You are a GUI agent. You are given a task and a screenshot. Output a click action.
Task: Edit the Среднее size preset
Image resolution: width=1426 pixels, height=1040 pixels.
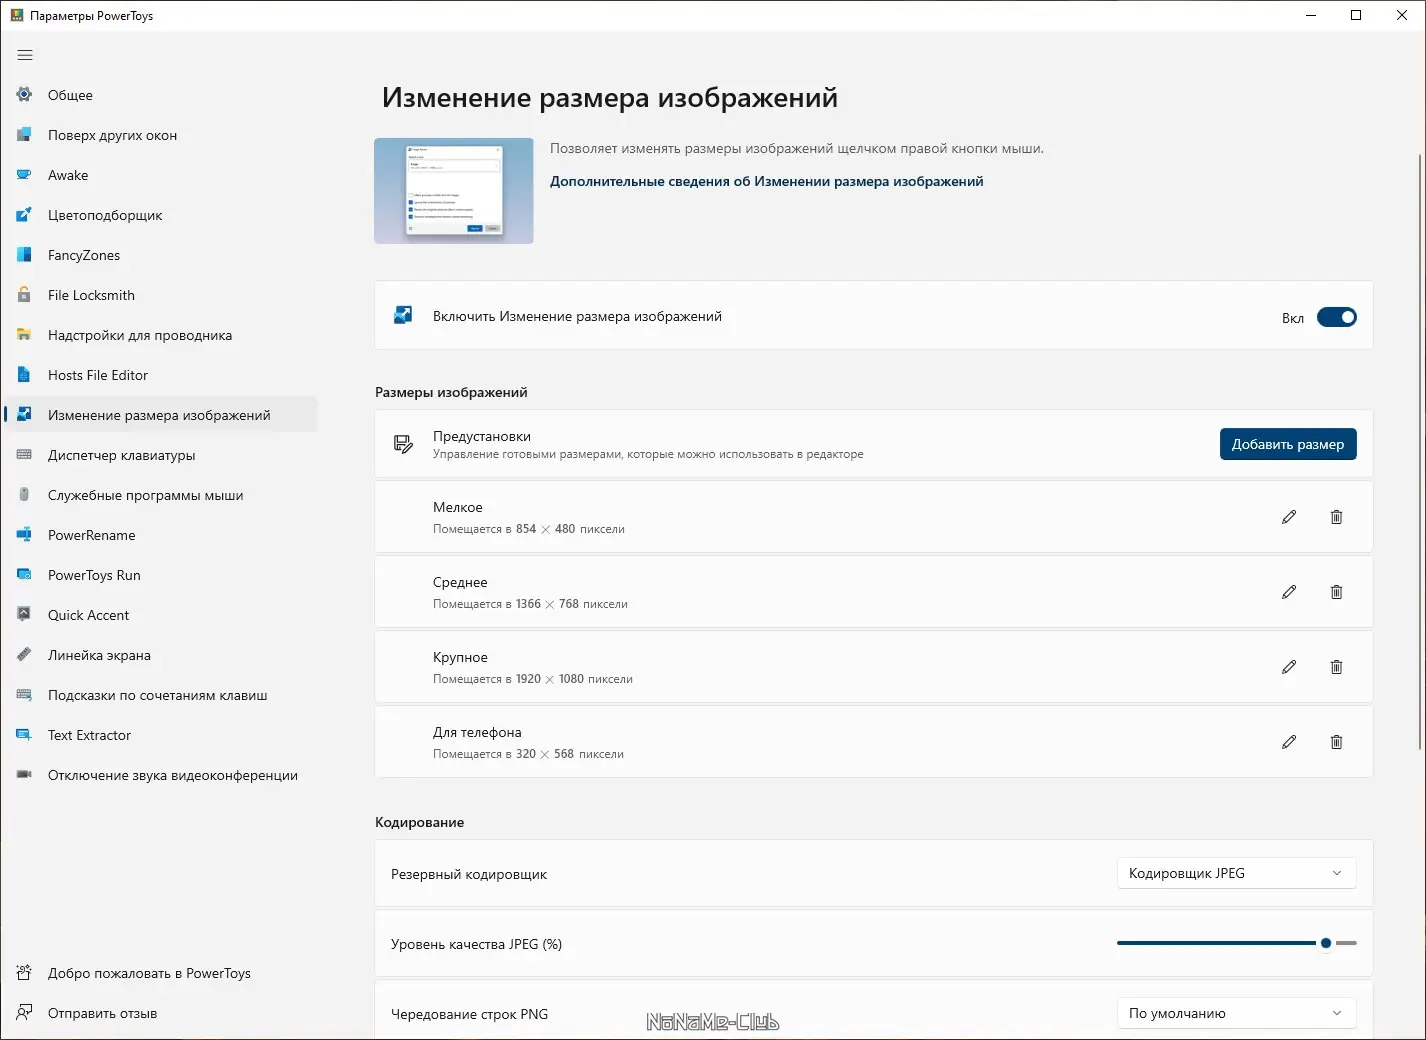[1289, 592]
